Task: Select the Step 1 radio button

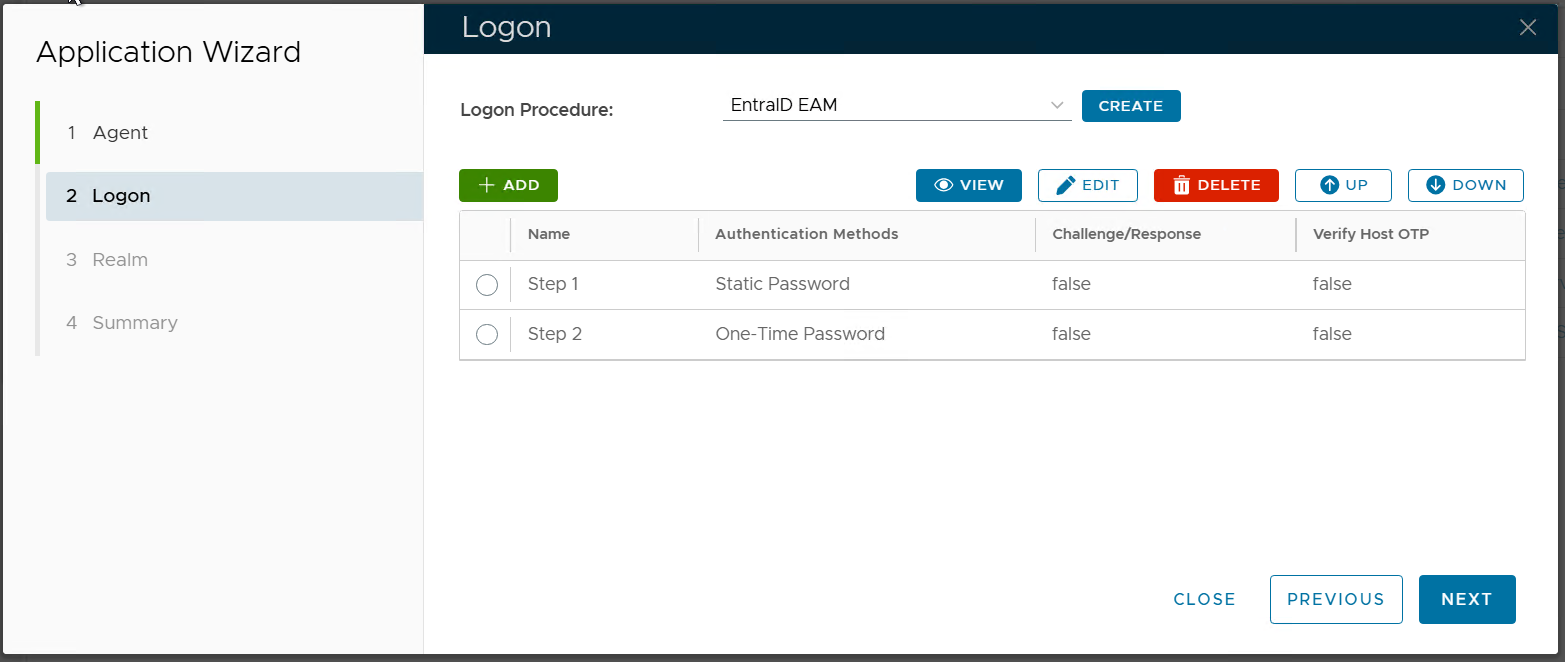Action: 487,285
